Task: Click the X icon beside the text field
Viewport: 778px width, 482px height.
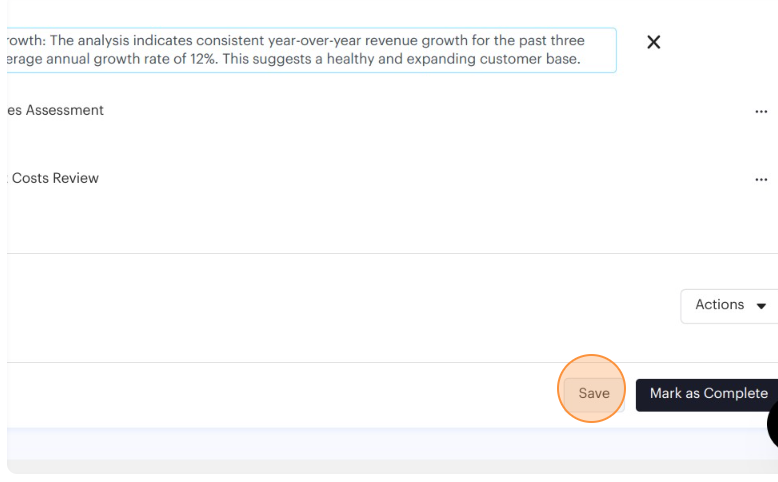Action: click(x=654, y=42)
